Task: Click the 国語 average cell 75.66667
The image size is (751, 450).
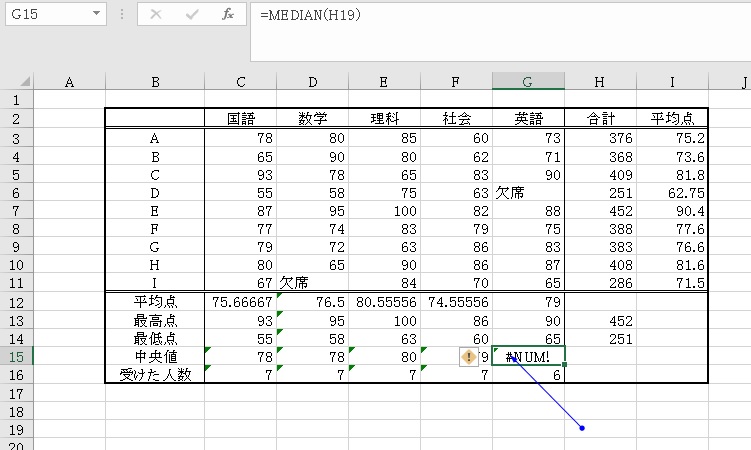Action: tap(240, 301)
